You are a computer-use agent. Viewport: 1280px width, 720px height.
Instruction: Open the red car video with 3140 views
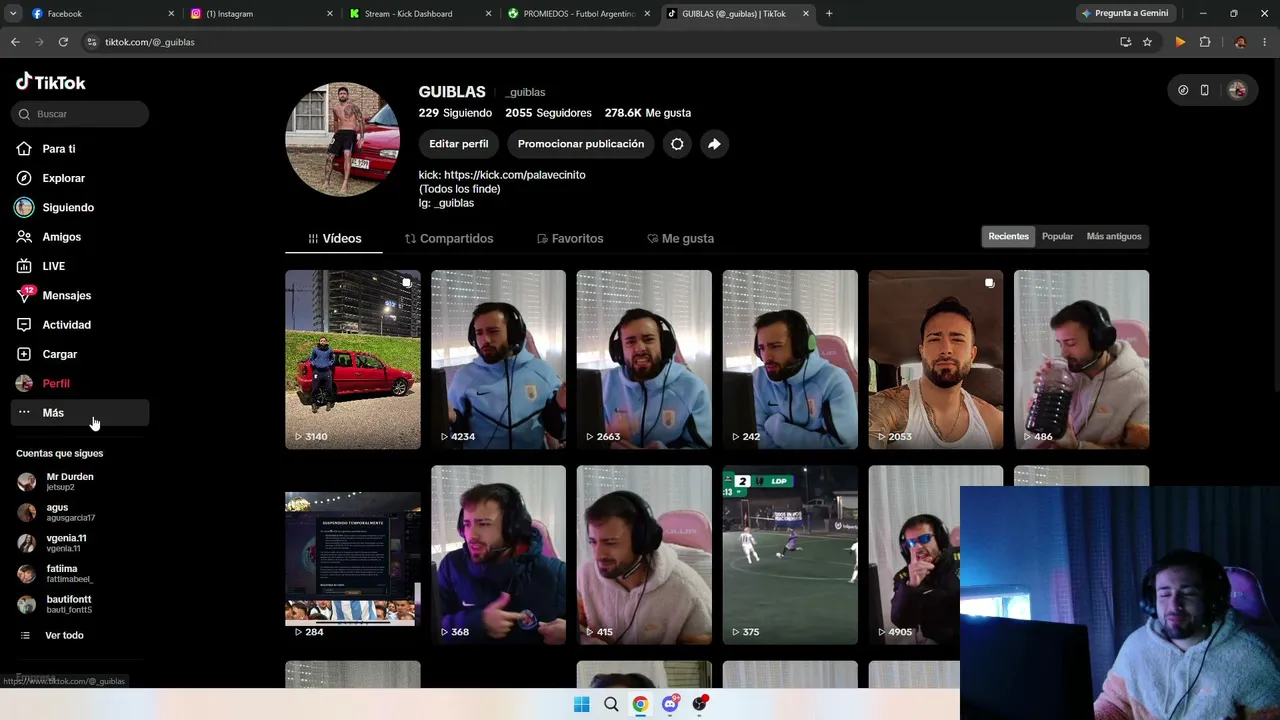(353, 360)
